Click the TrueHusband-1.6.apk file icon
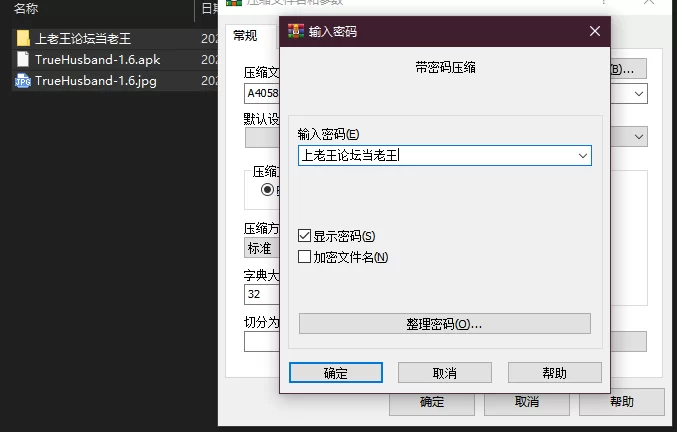677x432 pixels. tap(23, 60)
